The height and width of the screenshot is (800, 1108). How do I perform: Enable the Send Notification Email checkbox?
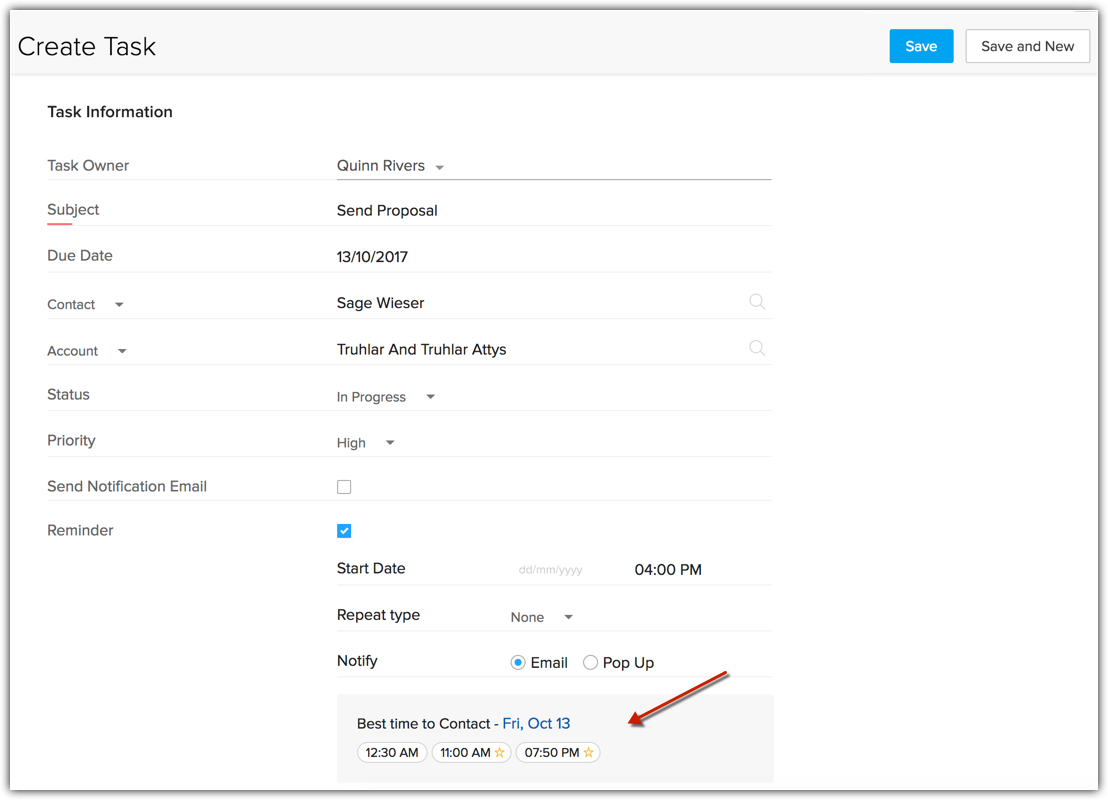pos(344,487)
